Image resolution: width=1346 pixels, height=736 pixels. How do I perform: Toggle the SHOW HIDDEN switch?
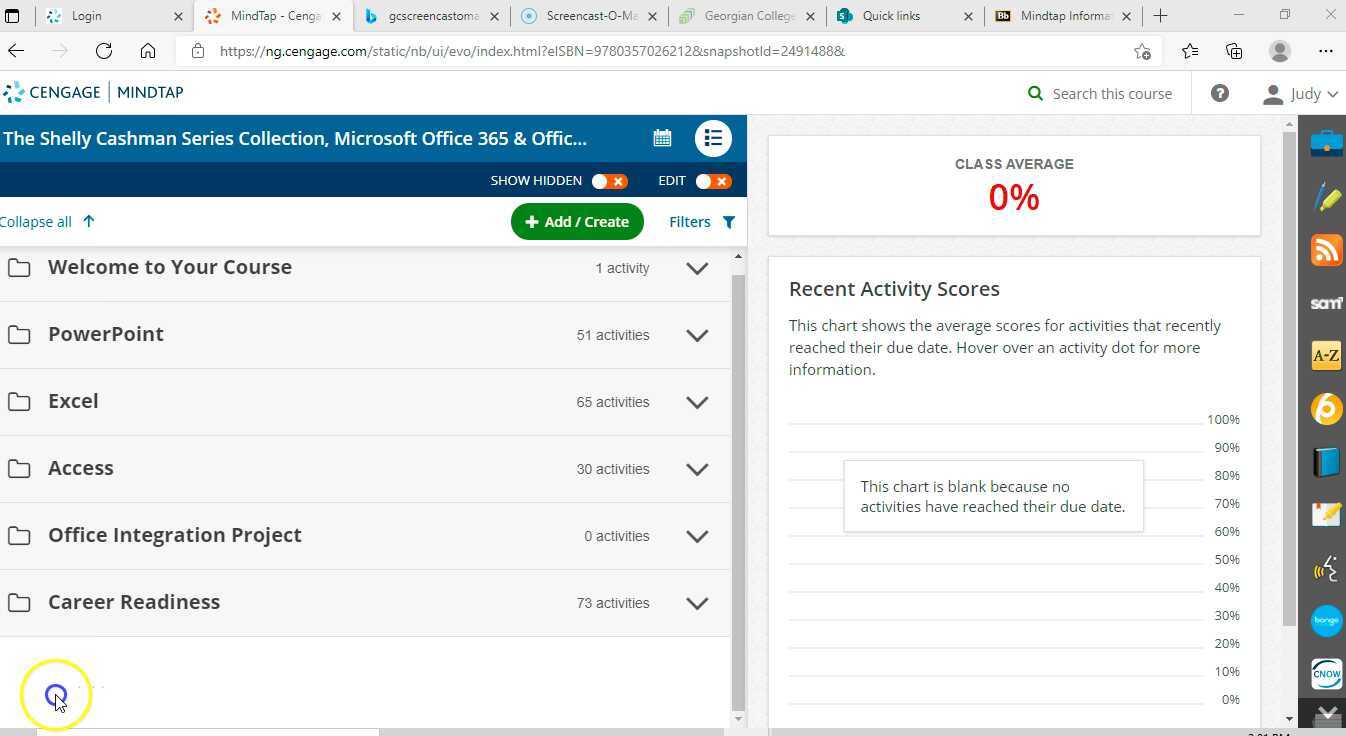coord(609,181)
